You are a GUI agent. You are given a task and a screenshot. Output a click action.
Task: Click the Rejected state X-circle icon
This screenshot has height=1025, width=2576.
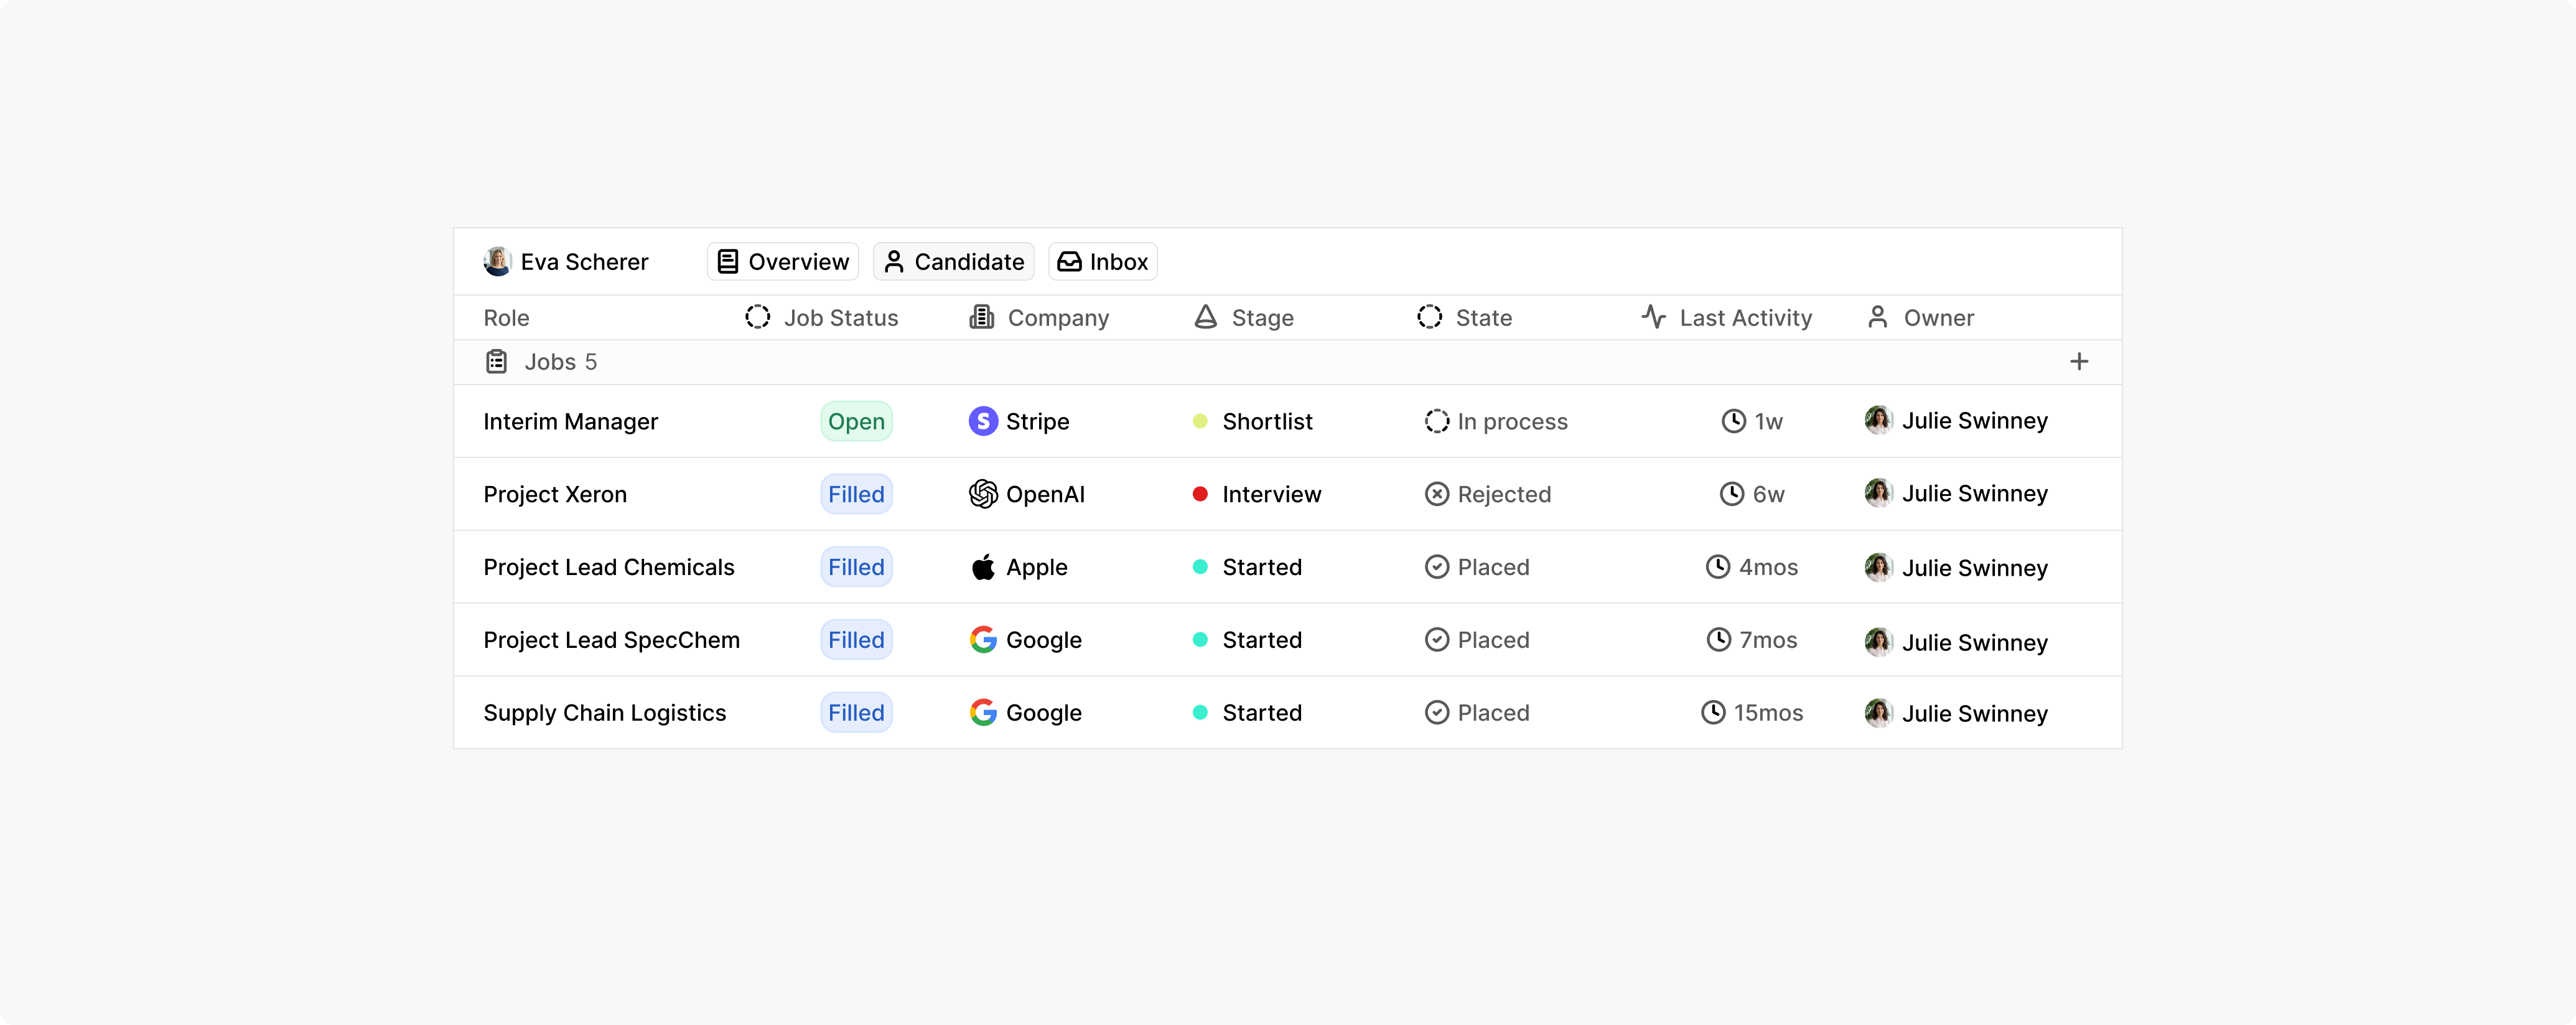1436,494
